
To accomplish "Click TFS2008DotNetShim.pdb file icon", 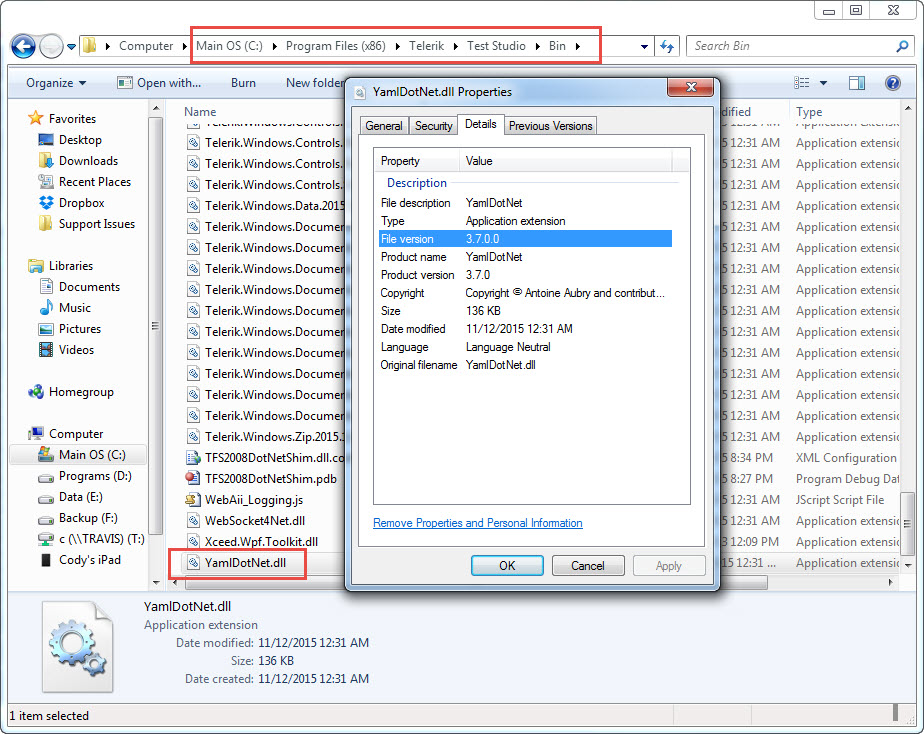I will click(193, 478).
